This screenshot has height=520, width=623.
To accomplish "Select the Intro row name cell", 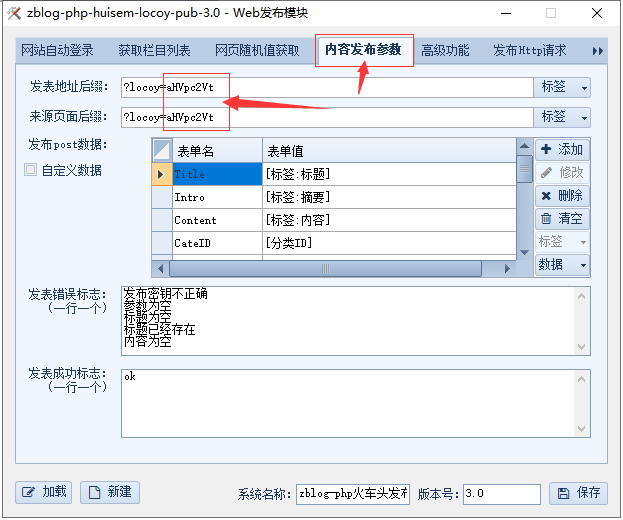I will click(x=217, y=197).
